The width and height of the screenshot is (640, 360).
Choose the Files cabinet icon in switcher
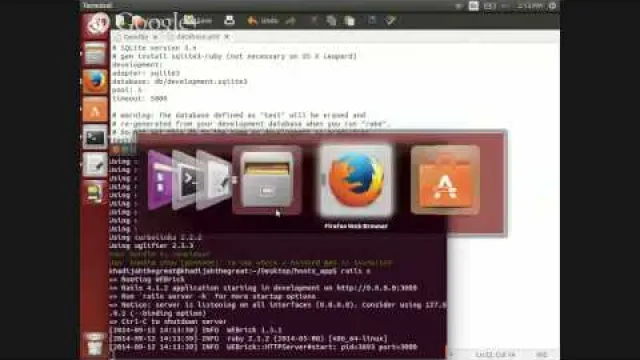tap(267, 180)
